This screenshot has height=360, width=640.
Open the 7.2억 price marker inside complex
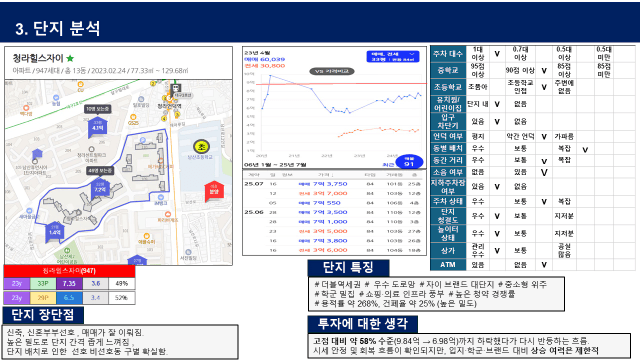100,188
